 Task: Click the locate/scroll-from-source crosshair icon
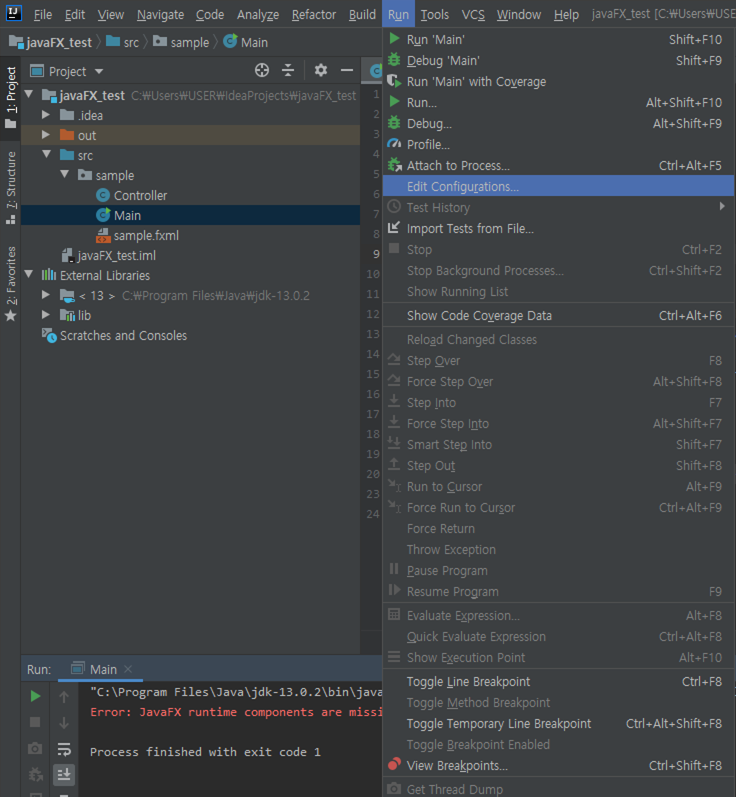point(262,70)
